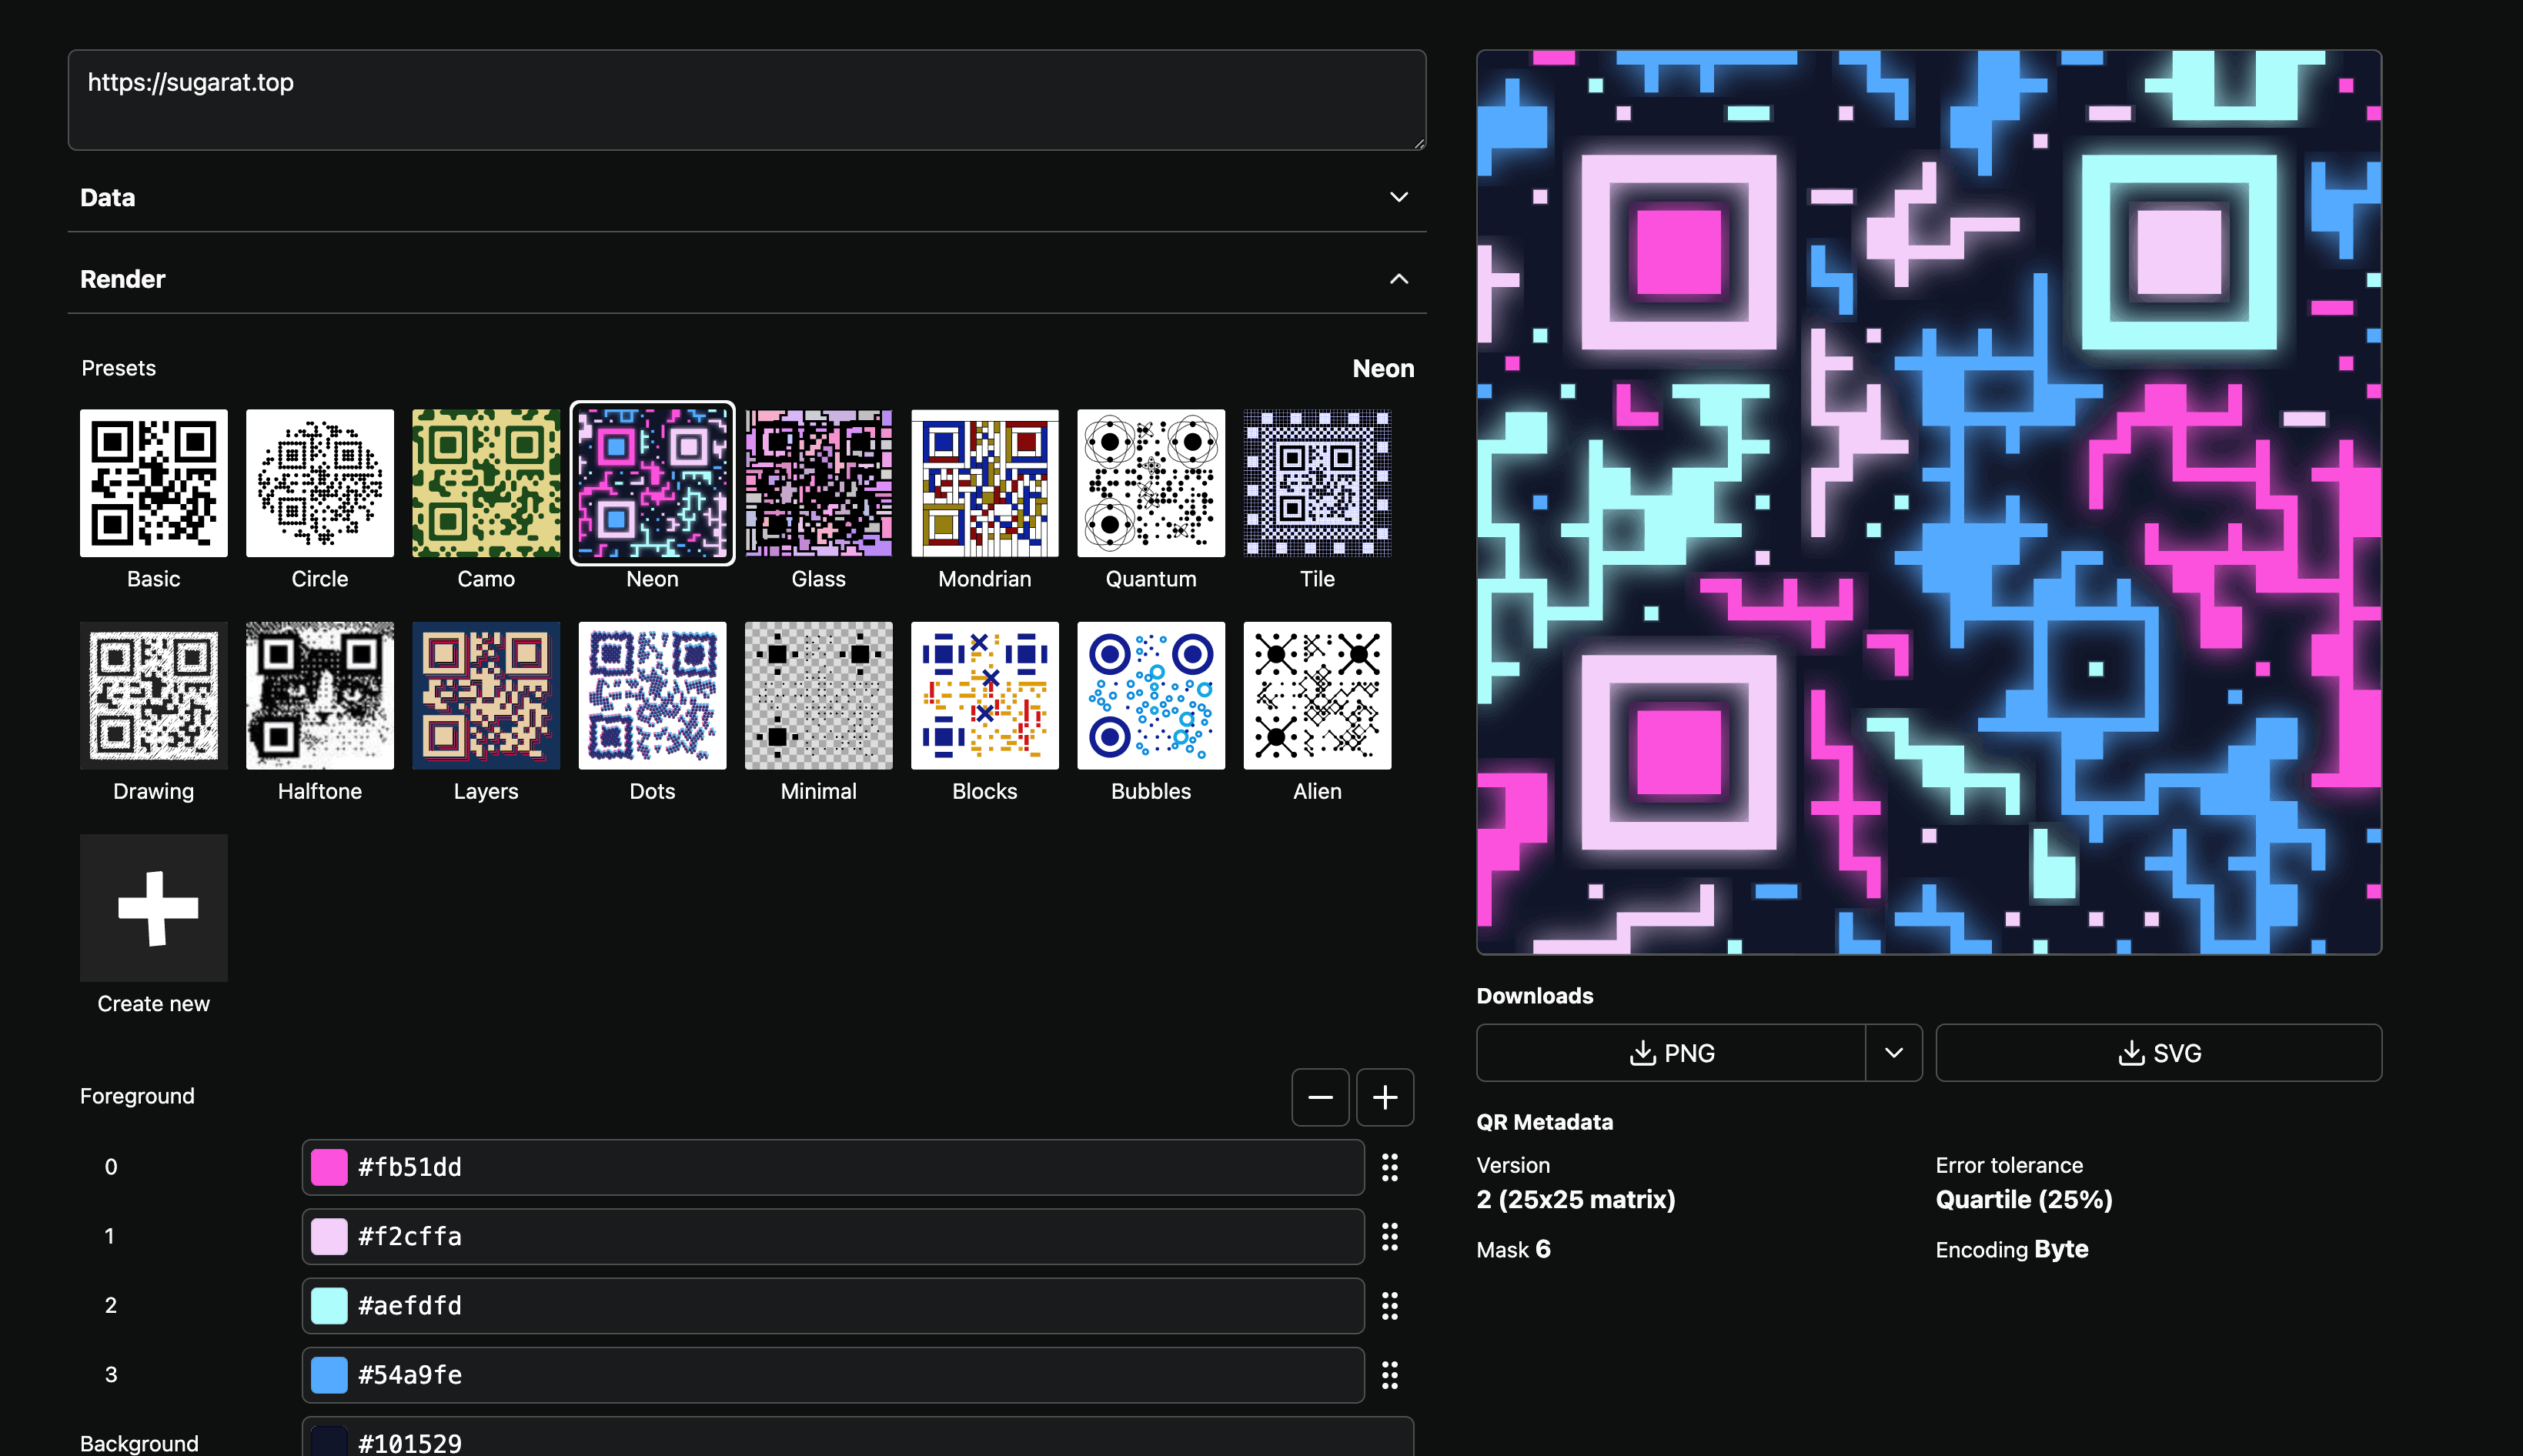Open PNG download options dropdown arrow
This screenshot has height=1456, width=2523.
coord(1893,1053)
